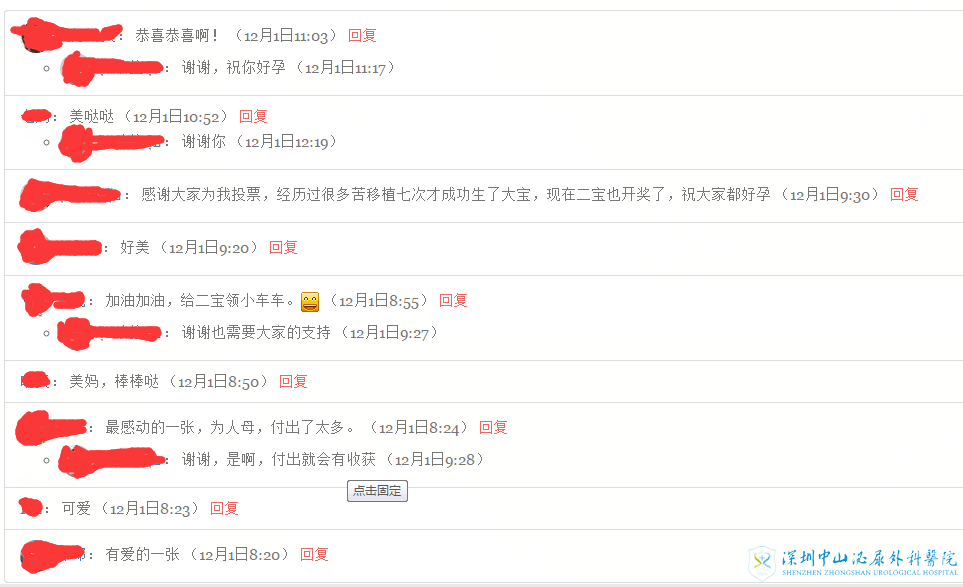Click the Shenzhen Zhongshan Urological Hospital logo
The width and height of the screenshot is (963, 587).
[853, 562]
